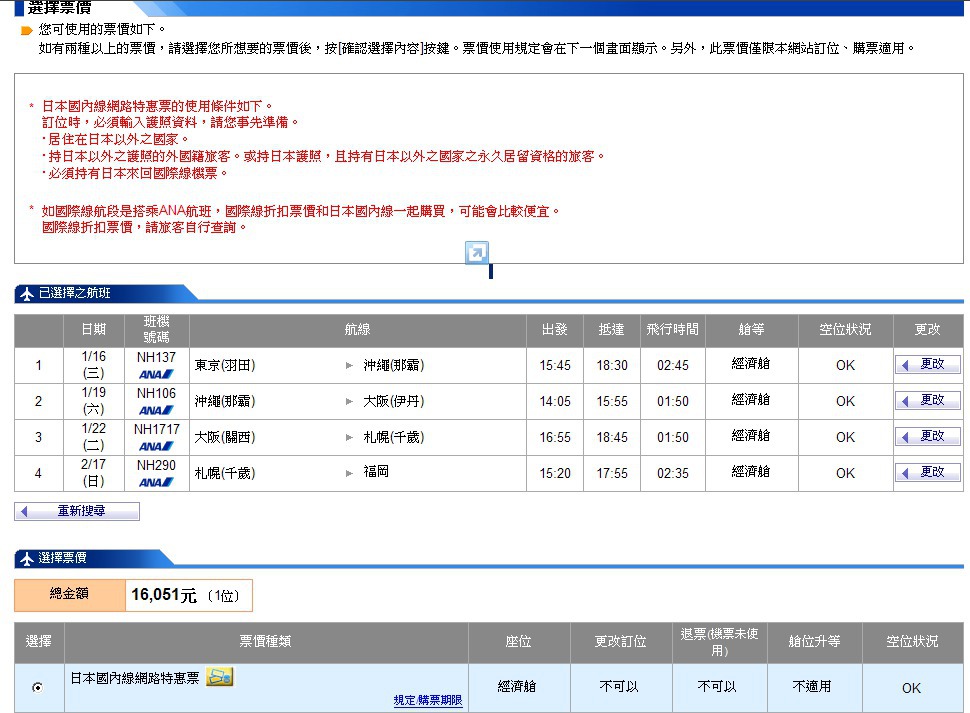Click orange arrow bullet beside 您可使用的票價如下
Viewport: 970px width, 713px height.
coord(26,30)
